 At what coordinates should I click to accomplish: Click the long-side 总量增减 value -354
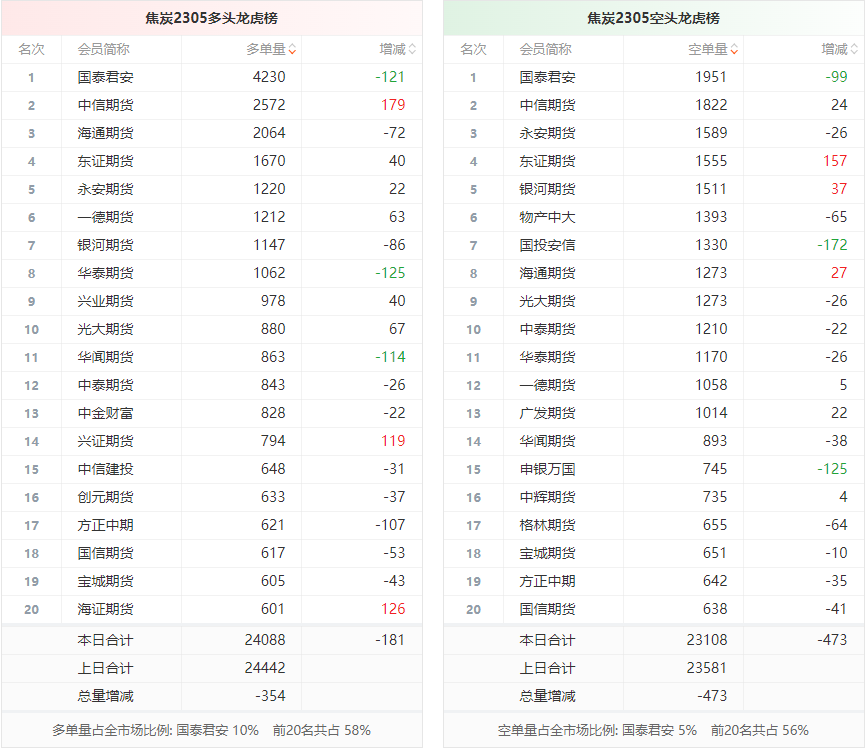270,696
